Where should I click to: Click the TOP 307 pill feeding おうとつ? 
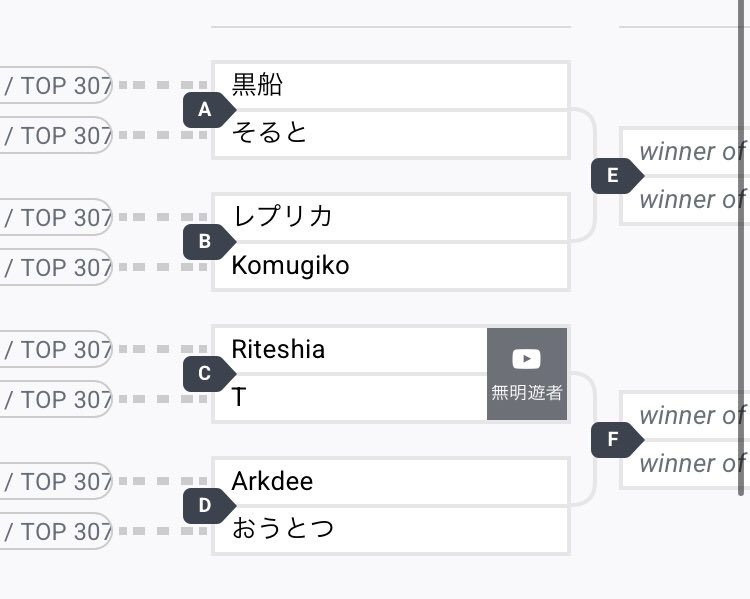[x=55, y=531]
